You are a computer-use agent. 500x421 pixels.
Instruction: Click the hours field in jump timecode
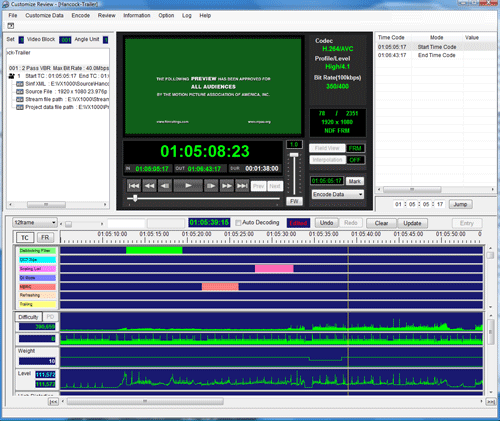click(x=398, y=204)
